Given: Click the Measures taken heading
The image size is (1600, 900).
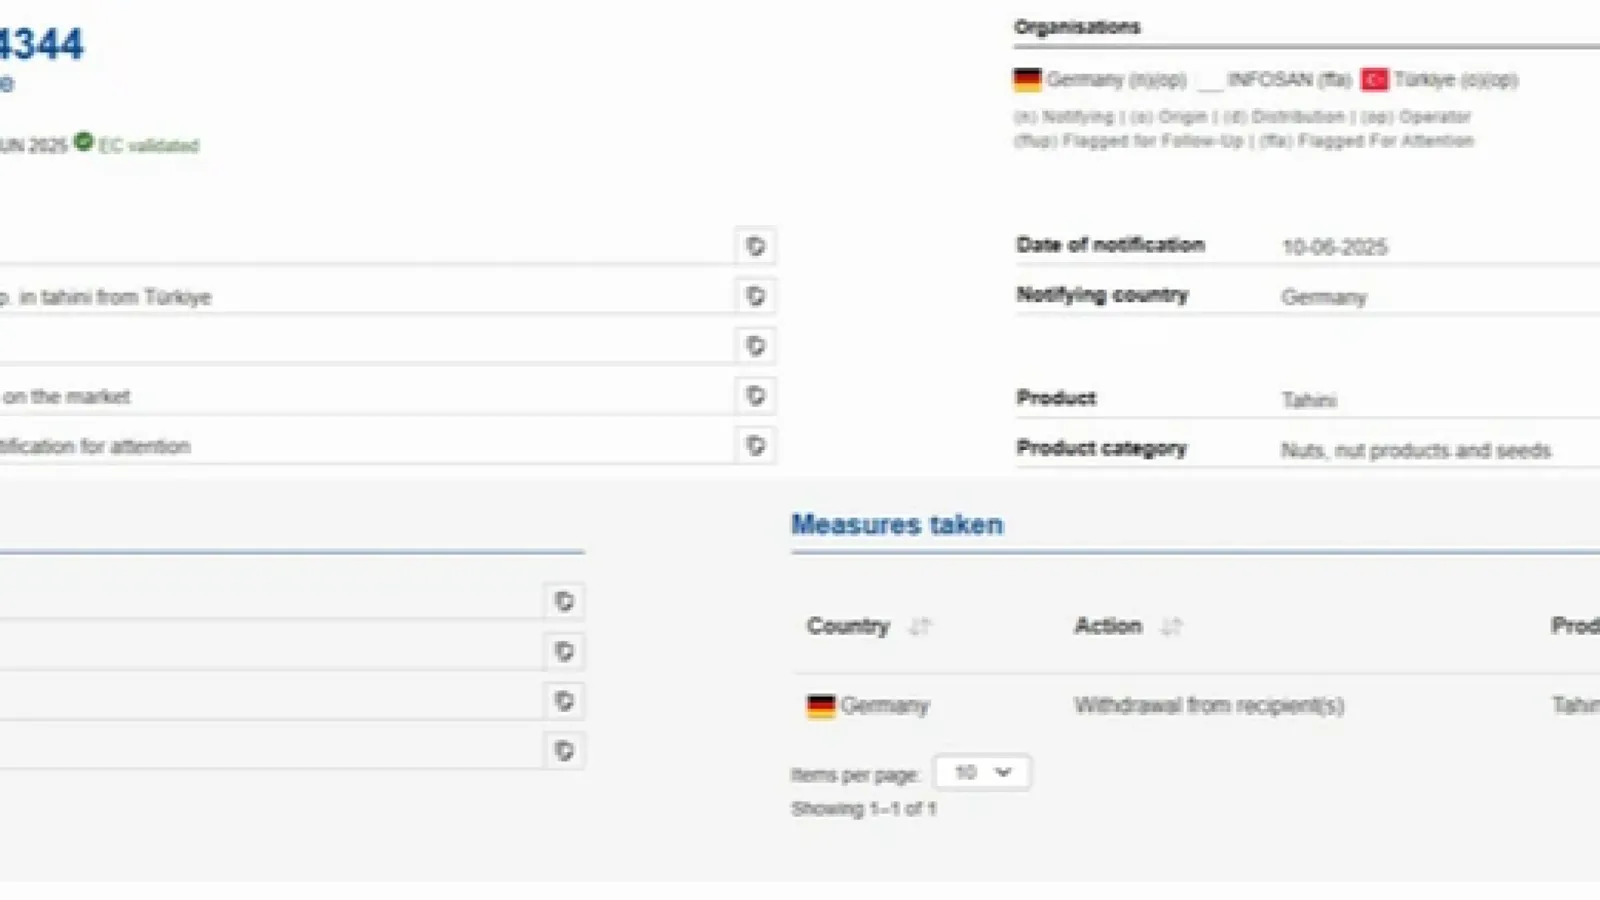Looking at the screenshot, I should pos(897,525).
